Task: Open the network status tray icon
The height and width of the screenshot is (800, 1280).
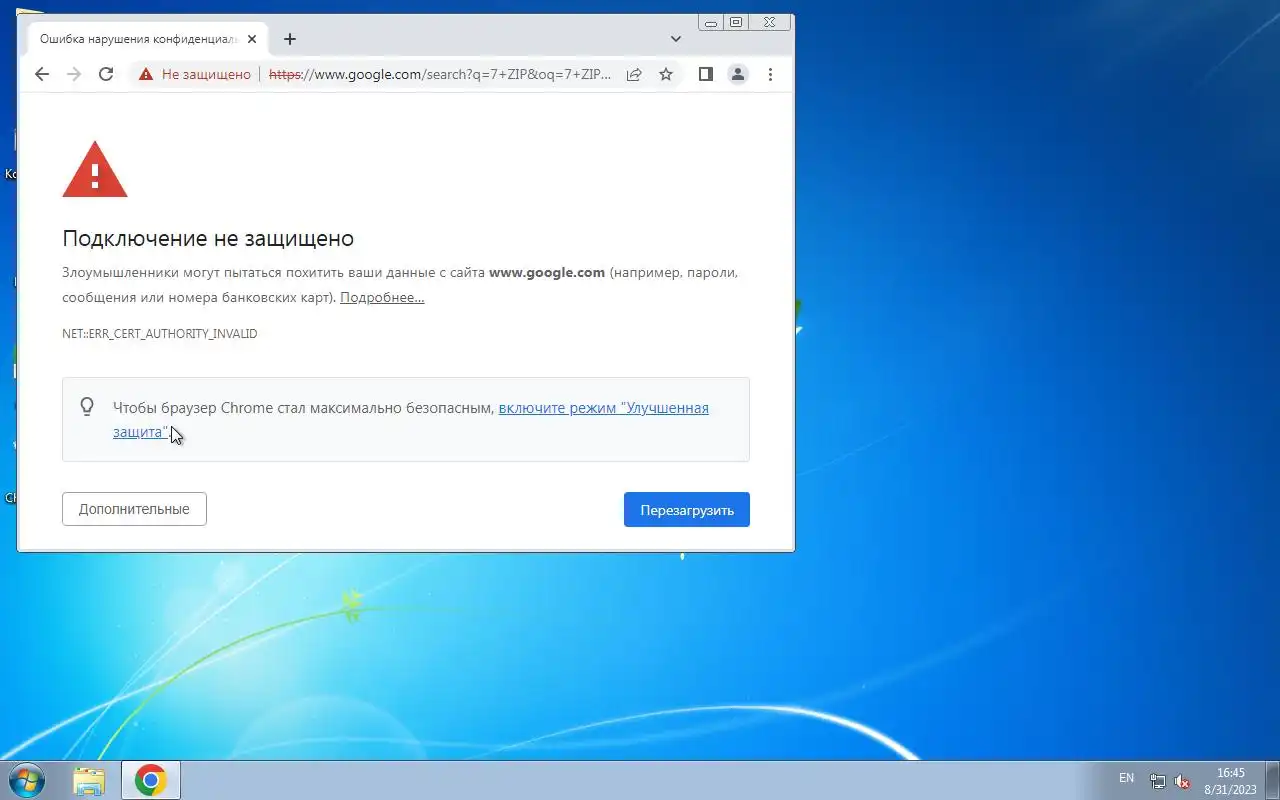Action: tap(1158, 781)
